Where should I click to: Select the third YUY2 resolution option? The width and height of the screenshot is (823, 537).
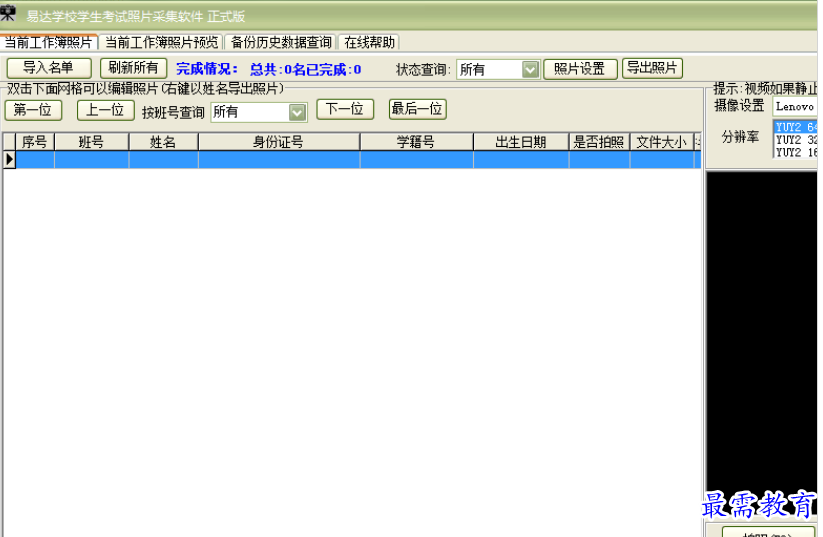coord(796,152)
